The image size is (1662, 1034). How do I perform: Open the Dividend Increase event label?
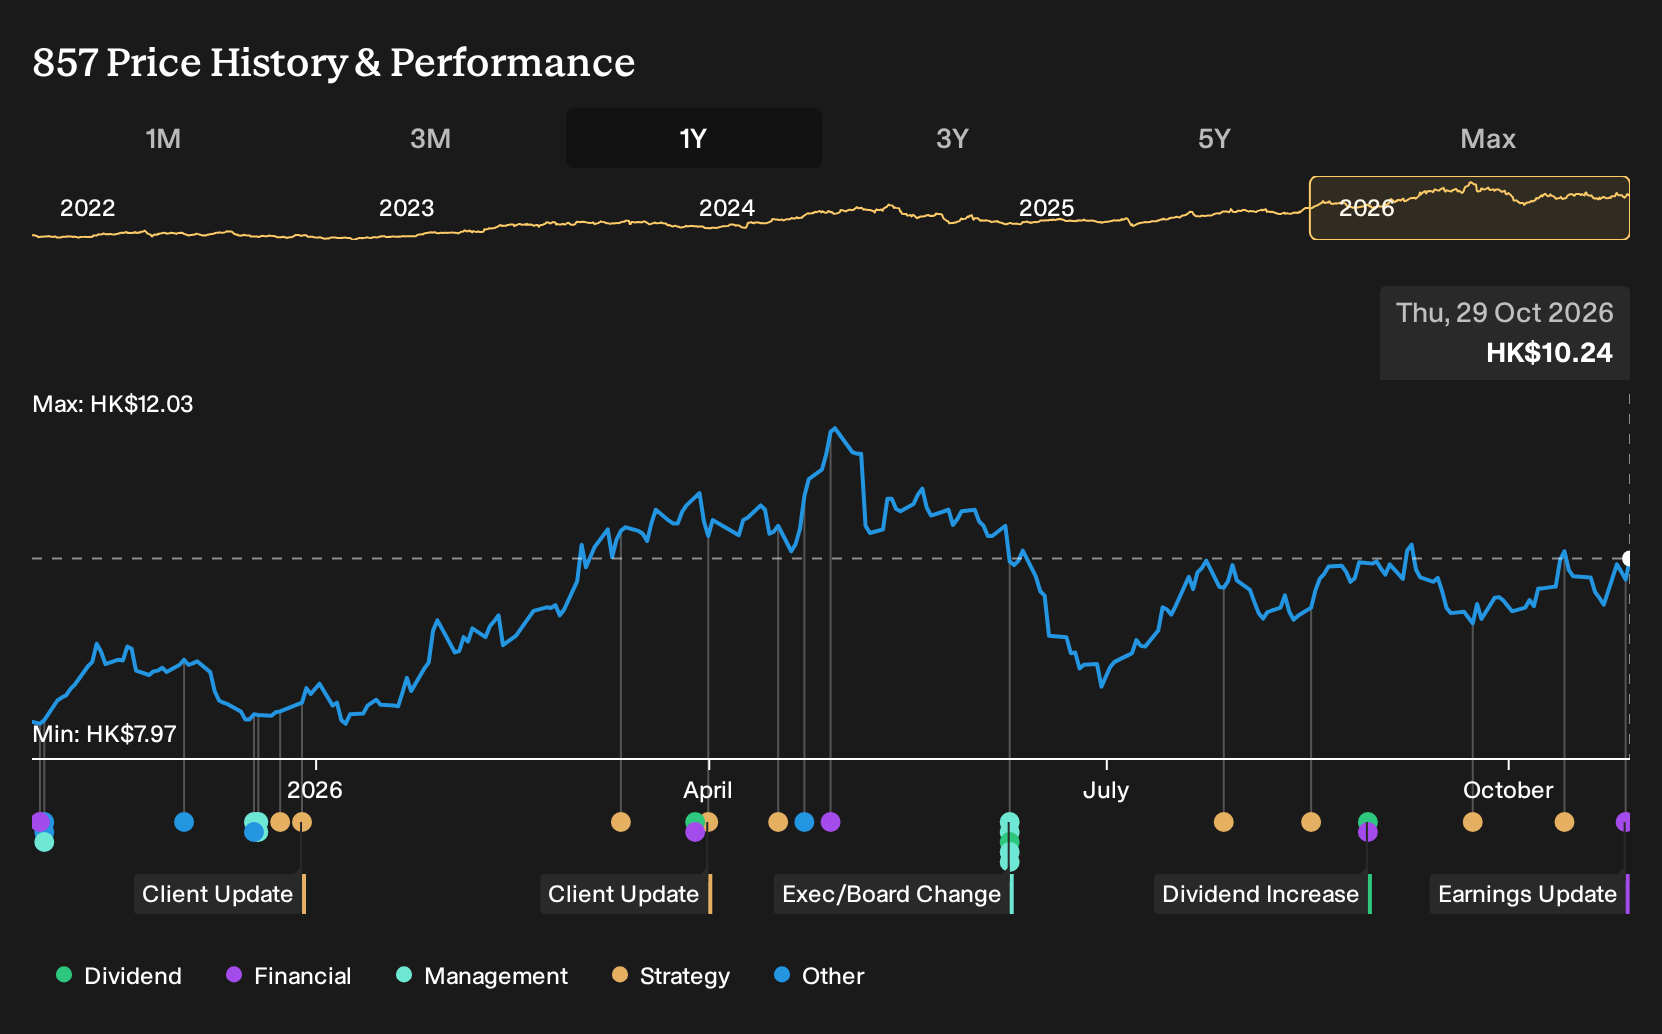click(x=1262, y=894)
